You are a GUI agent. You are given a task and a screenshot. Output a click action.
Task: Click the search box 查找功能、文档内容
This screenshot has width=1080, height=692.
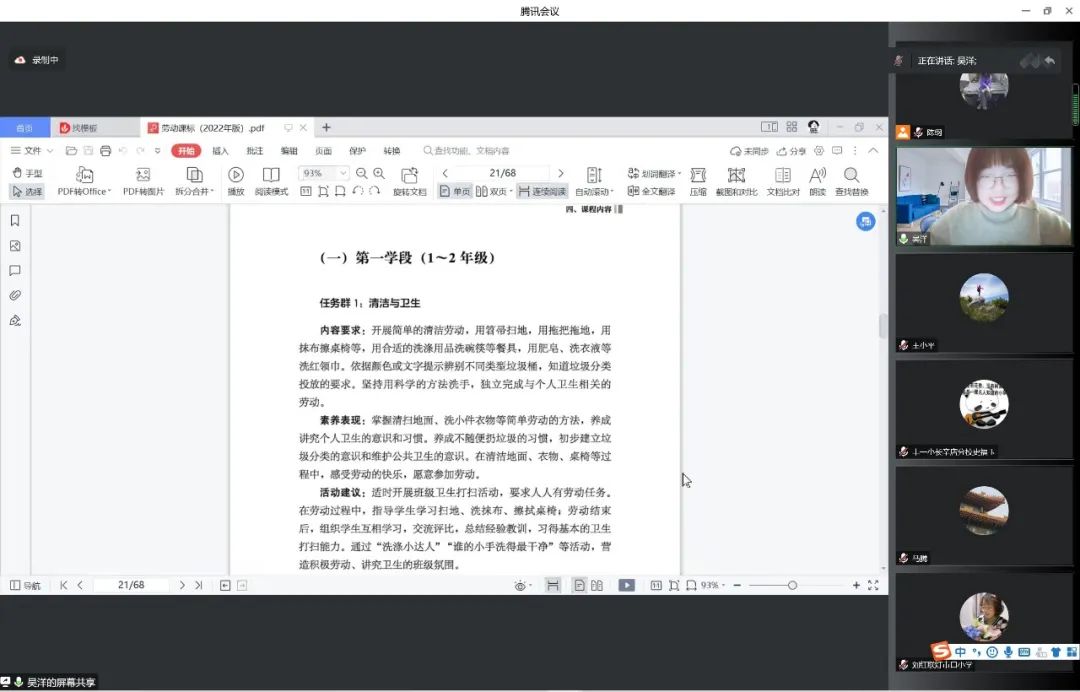click(x=467, y=151)
